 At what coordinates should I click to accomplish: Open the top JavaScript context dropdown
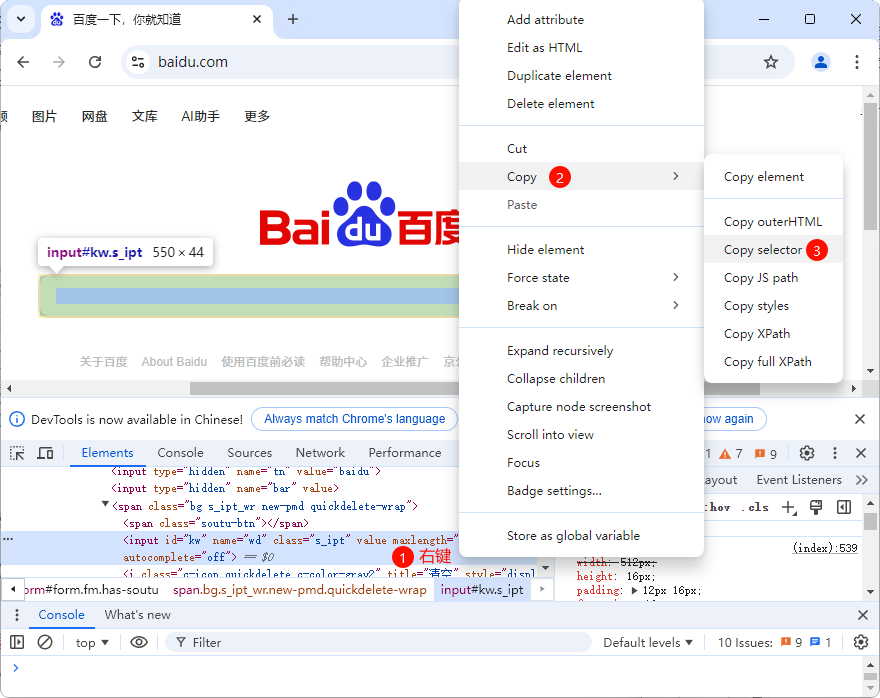[x=92, y=642]
